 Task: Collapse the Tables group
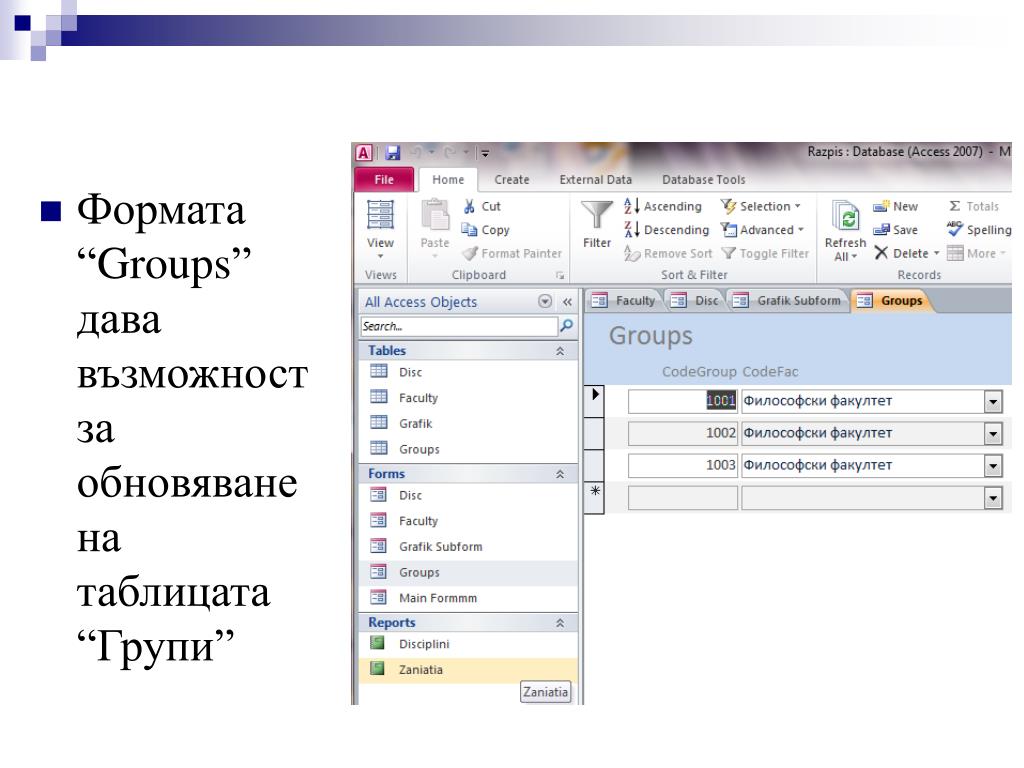[x=560, y=351]
